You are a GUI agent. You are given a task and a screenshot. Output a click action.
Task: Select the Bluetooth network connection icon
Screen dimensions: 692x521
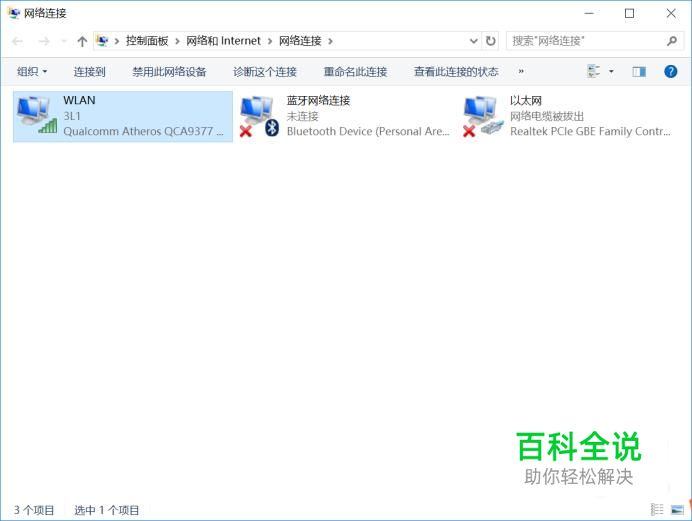click(260, 116)
